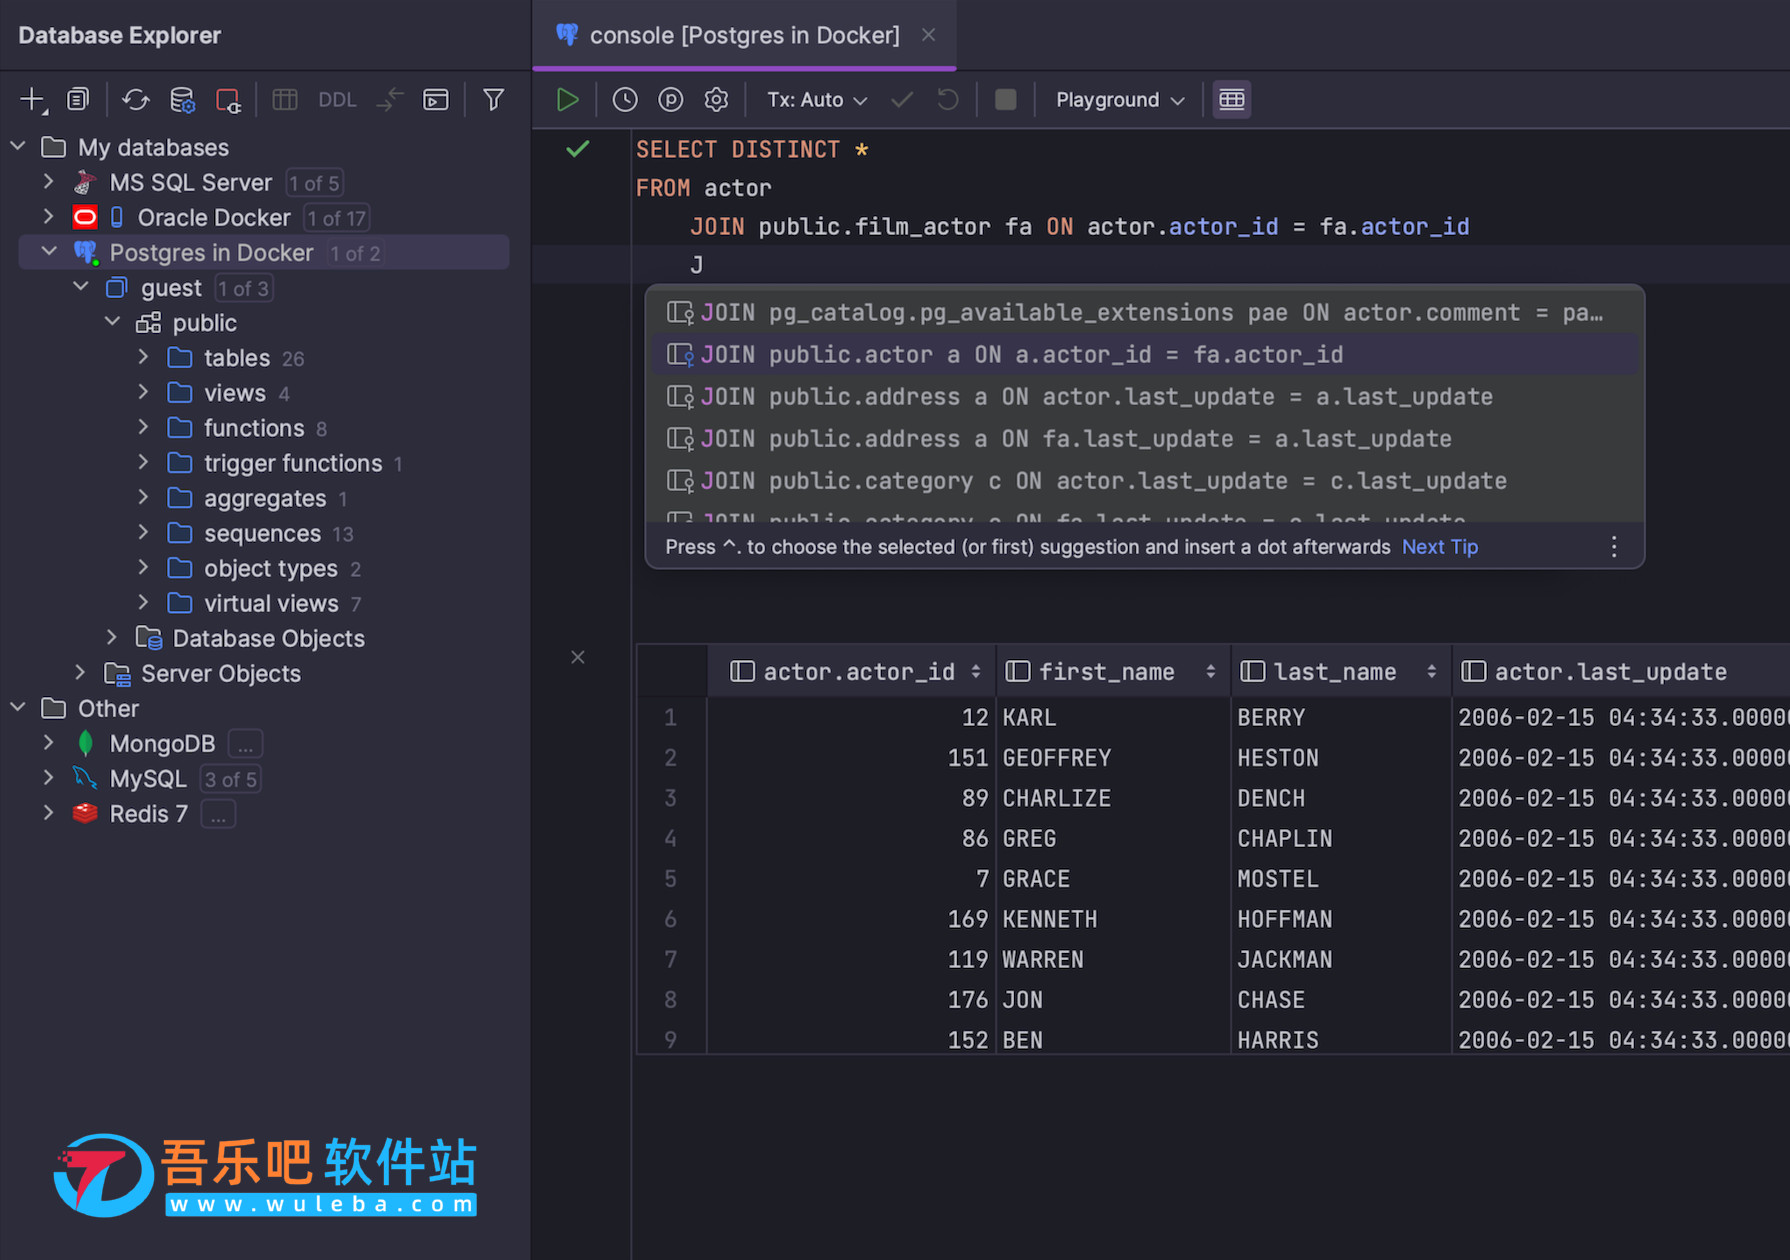Close the console [Postgres in Docker] tab
The image size is (1790, 1260).
coord(929,35)
